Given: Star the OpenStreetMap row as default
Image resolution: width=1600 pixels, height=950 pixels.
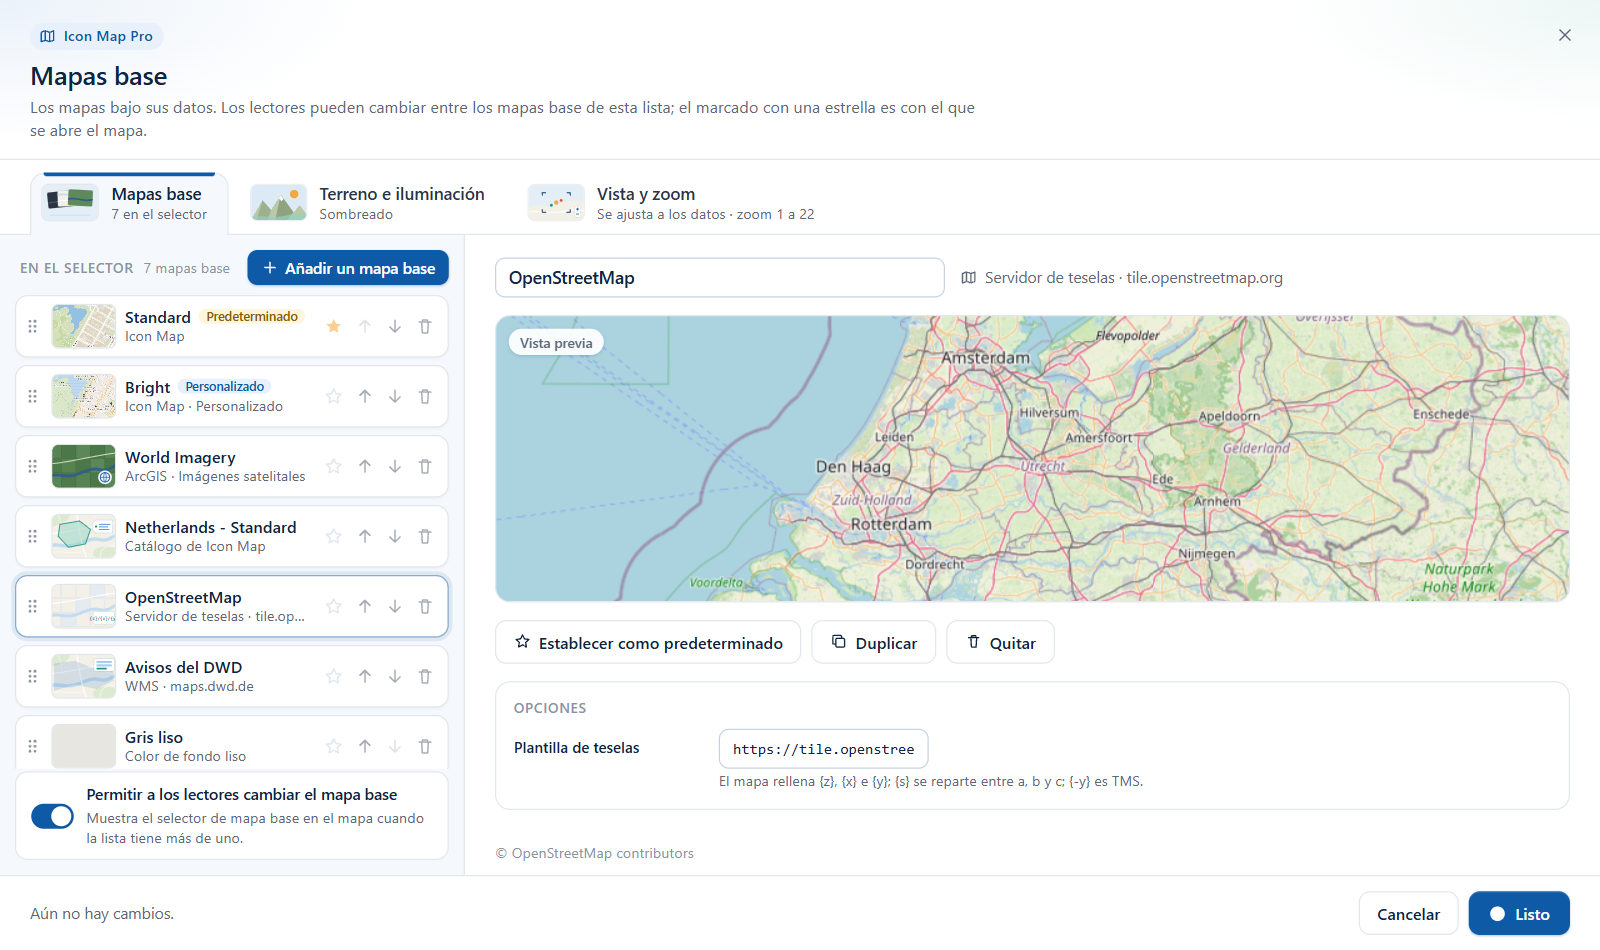Looking at the screenshot, I should 334,606.
